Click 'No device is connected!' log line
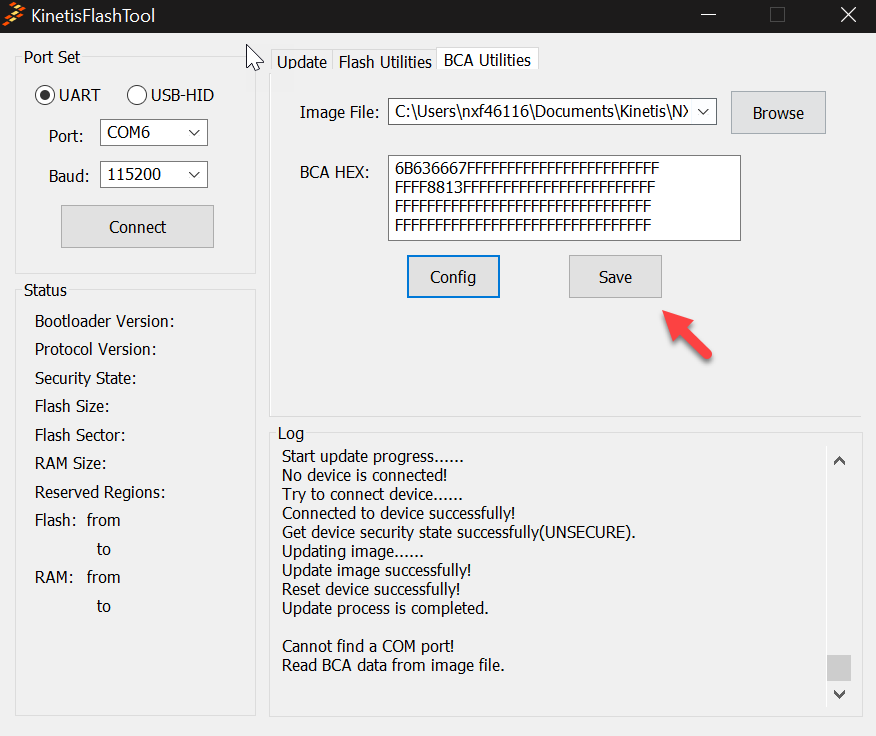 pyautogui.click(x=364, y=475)
